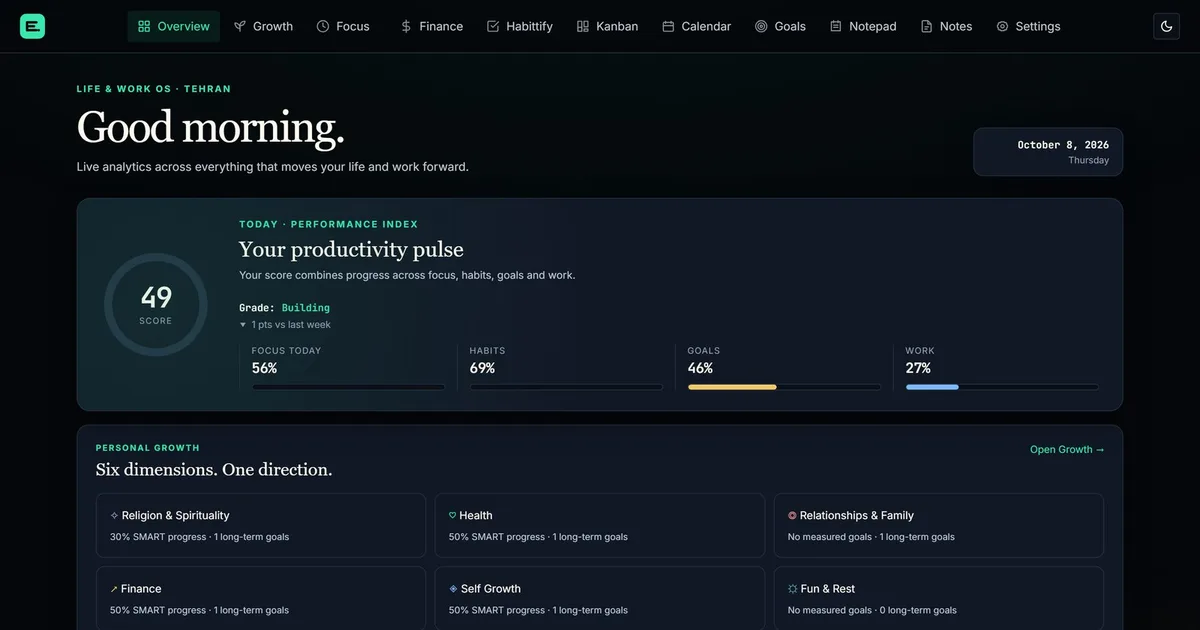Click the Habits 69% value
The width and height of the screenshot is (1200, 630).
482,368
